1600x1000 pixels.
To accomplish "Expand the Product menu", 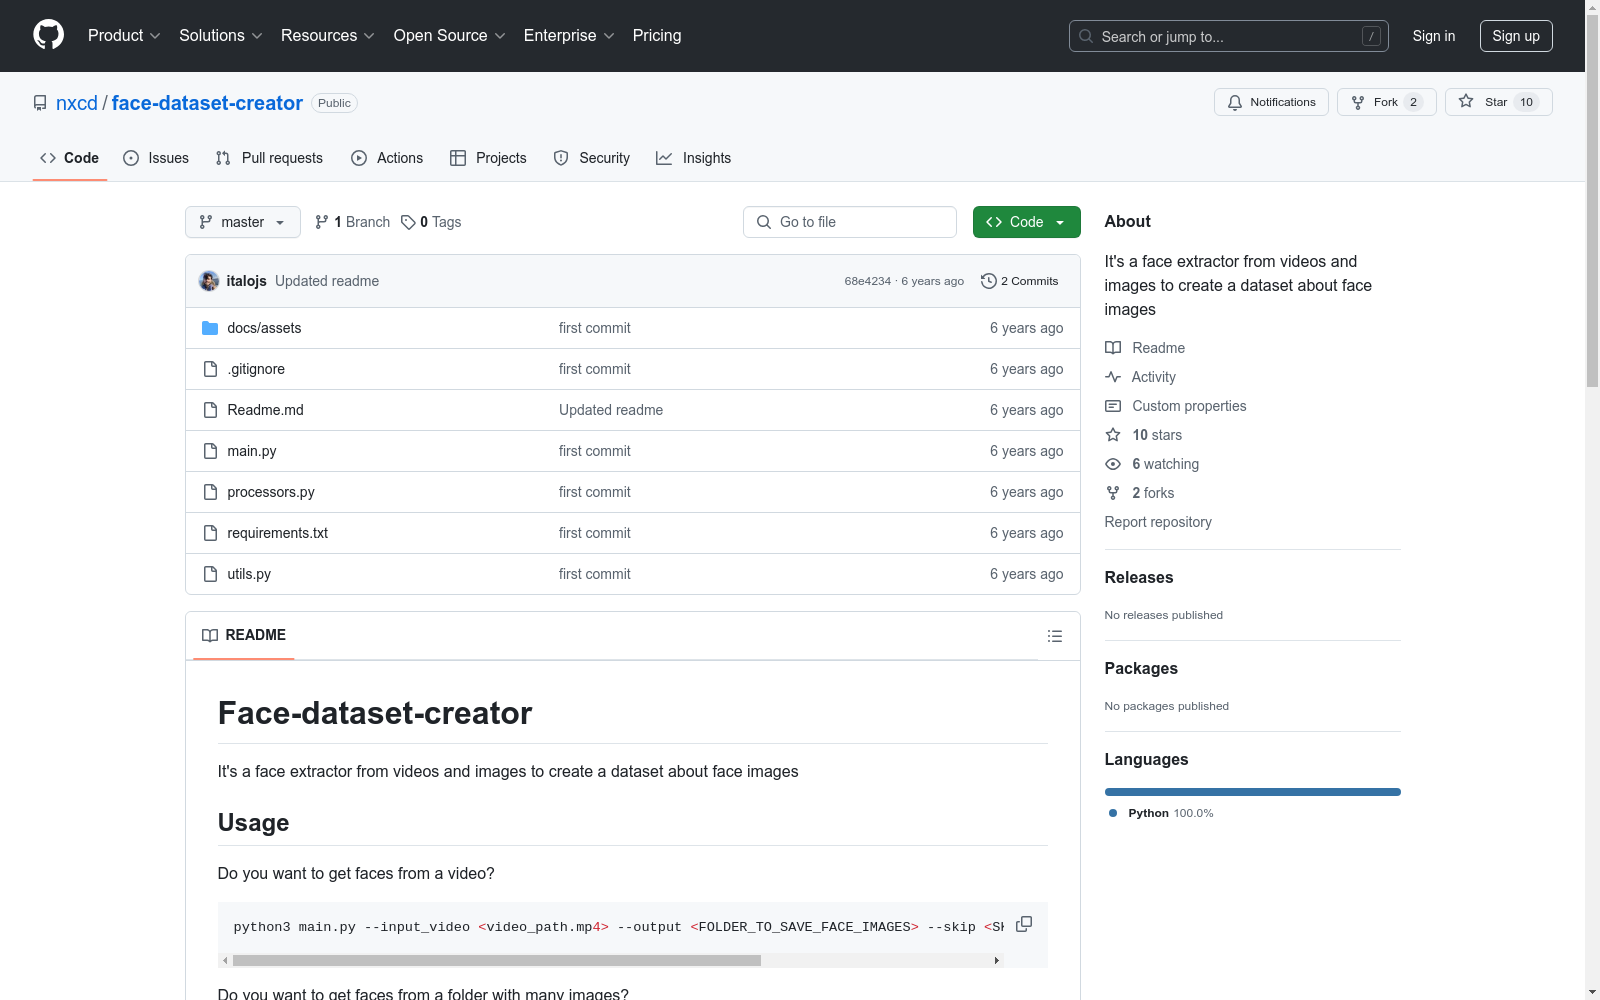I will [124, 35].
